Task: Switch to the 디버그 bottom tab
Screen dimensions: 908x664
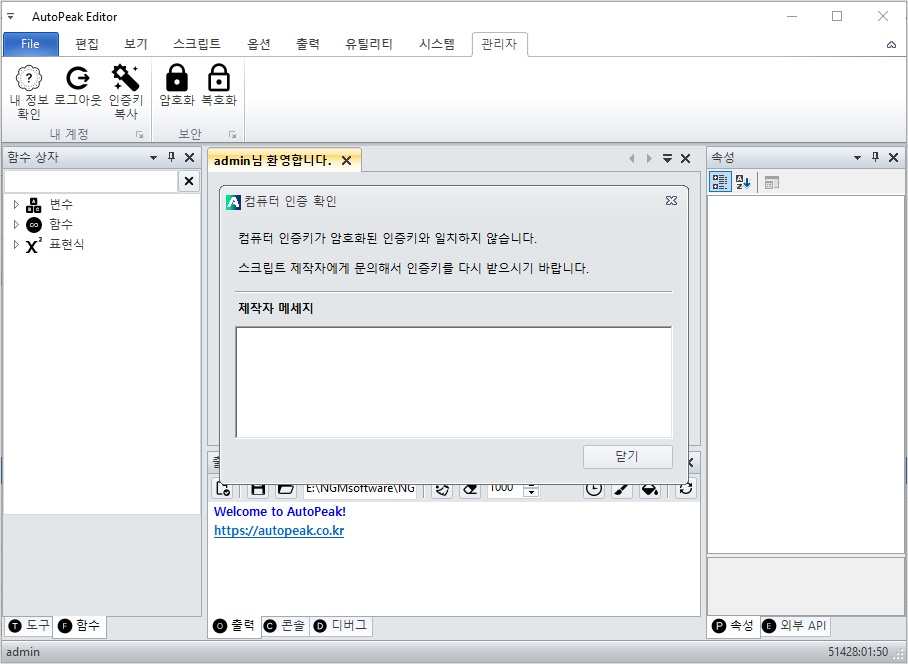Action: click(x=340, y=626)
